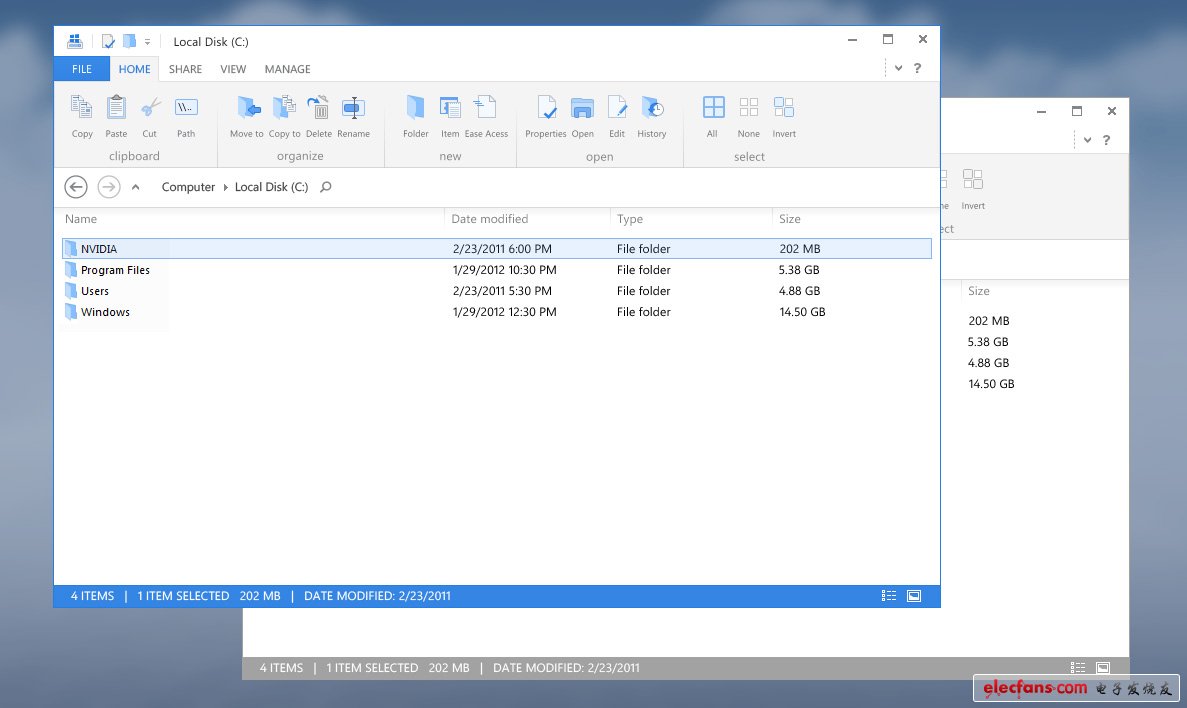Open the History icon in ribbon

652,108
